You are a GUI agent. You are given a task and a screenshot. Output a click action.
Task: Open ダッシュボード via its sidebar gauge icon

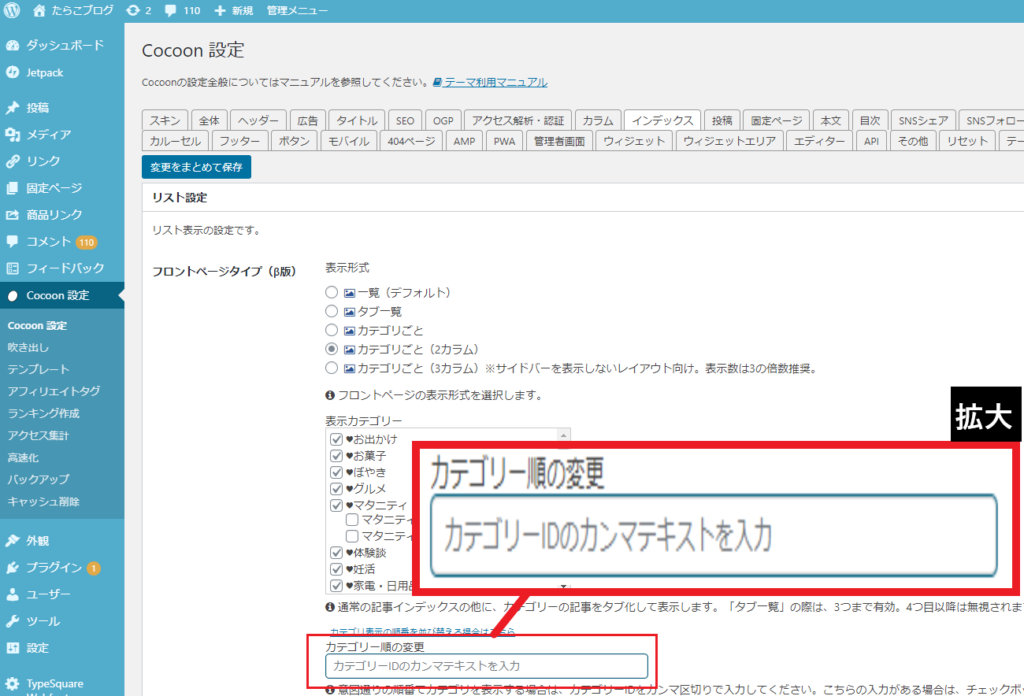[x=12, y=45]
